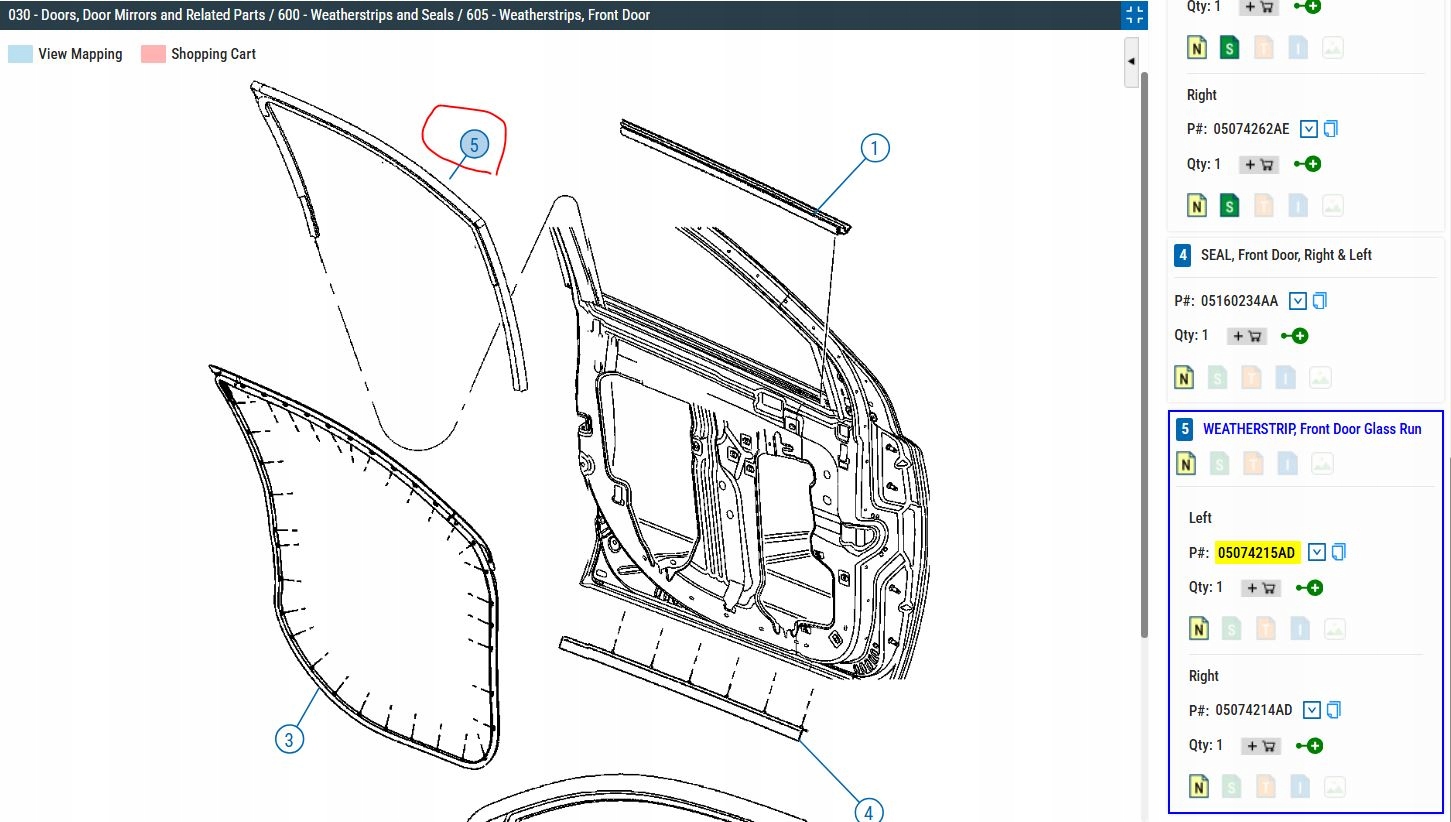Screen dimensions: 1451x822
Task: Expand the dropdown beside part number 05074215AD
Action: (1317, 552)
